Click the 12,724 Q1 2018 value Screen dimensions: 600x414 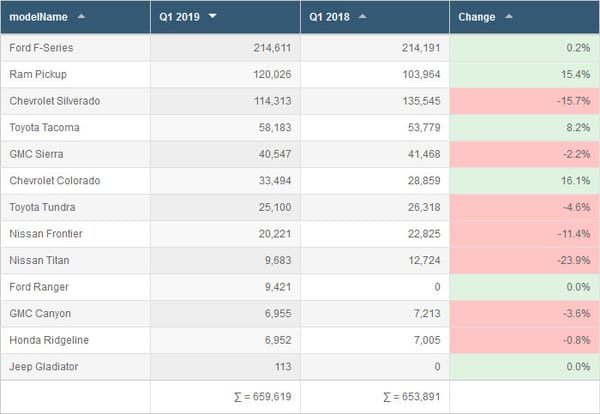[x=424, y=261]
